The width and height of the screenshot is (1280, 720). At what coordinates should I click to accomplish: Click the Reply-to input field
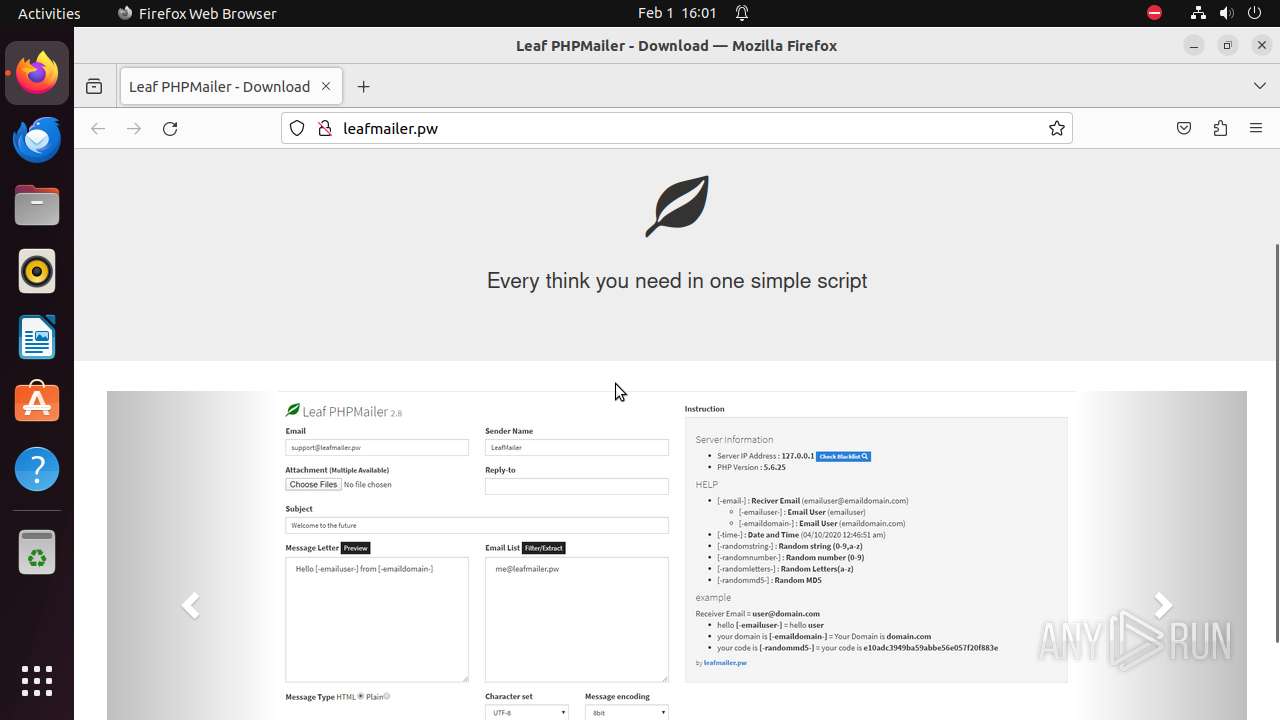(577, 486)
